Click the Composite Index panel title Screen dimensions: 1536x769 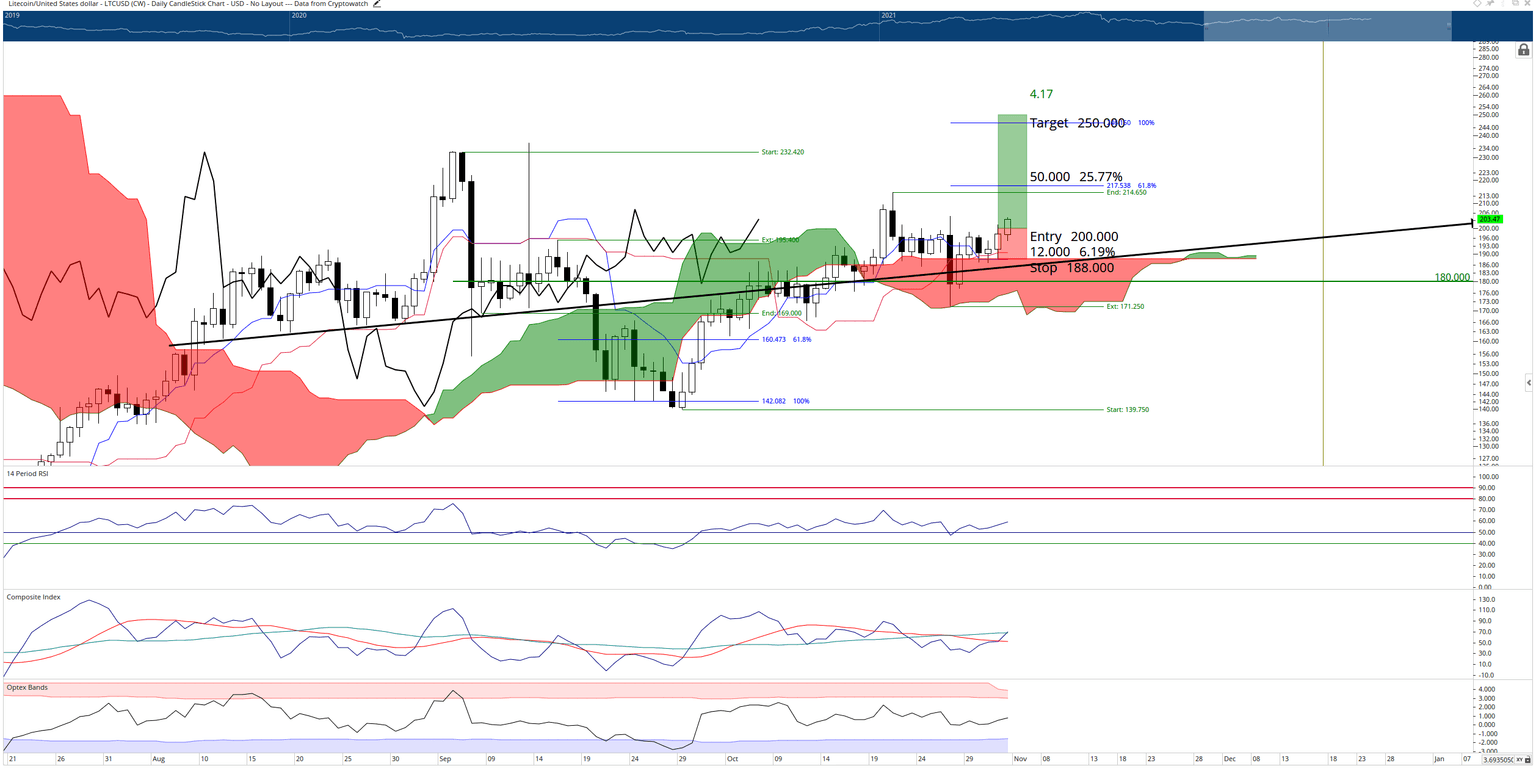point(33,597)
